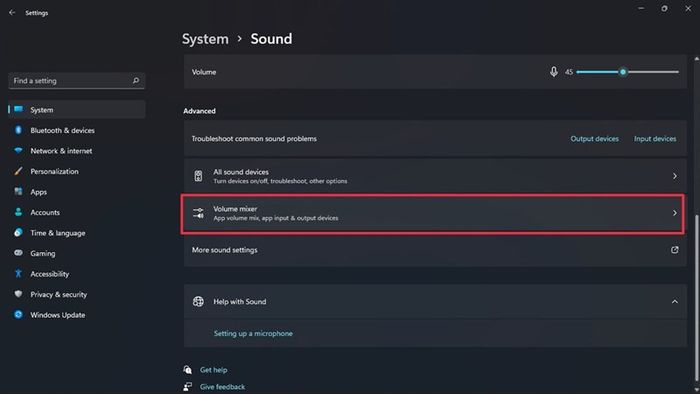Click the Find a setting search box

77,81
